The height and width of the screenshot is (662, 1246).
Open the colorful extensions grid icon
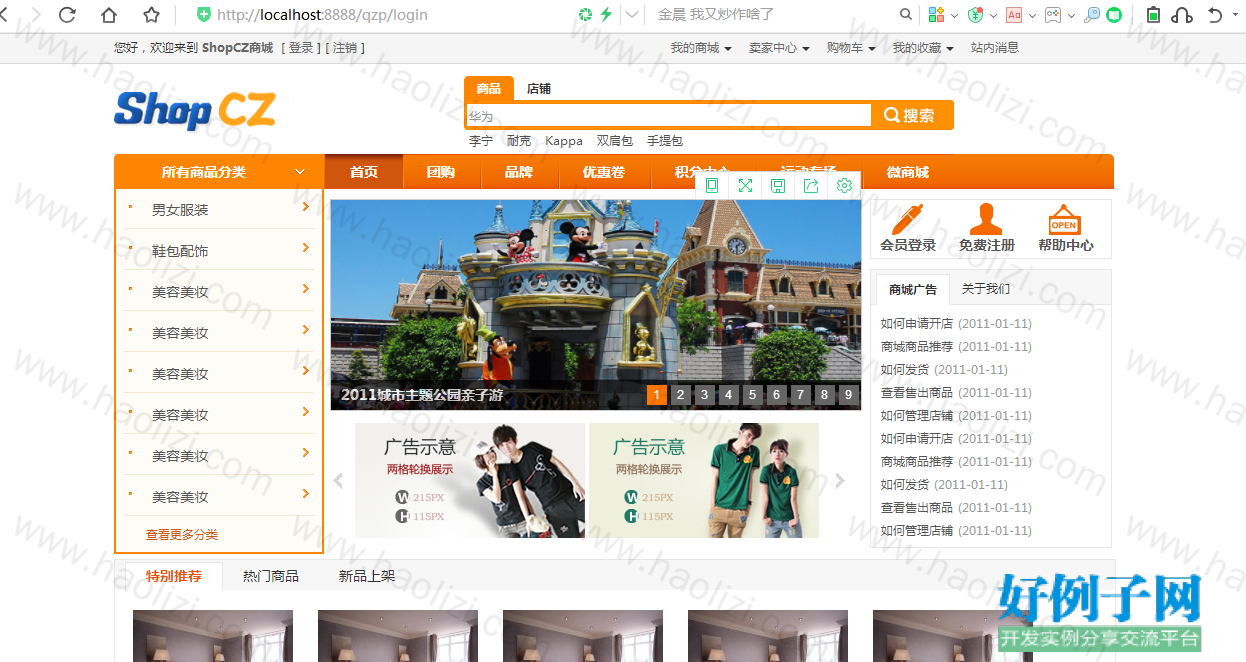(937, 15)
